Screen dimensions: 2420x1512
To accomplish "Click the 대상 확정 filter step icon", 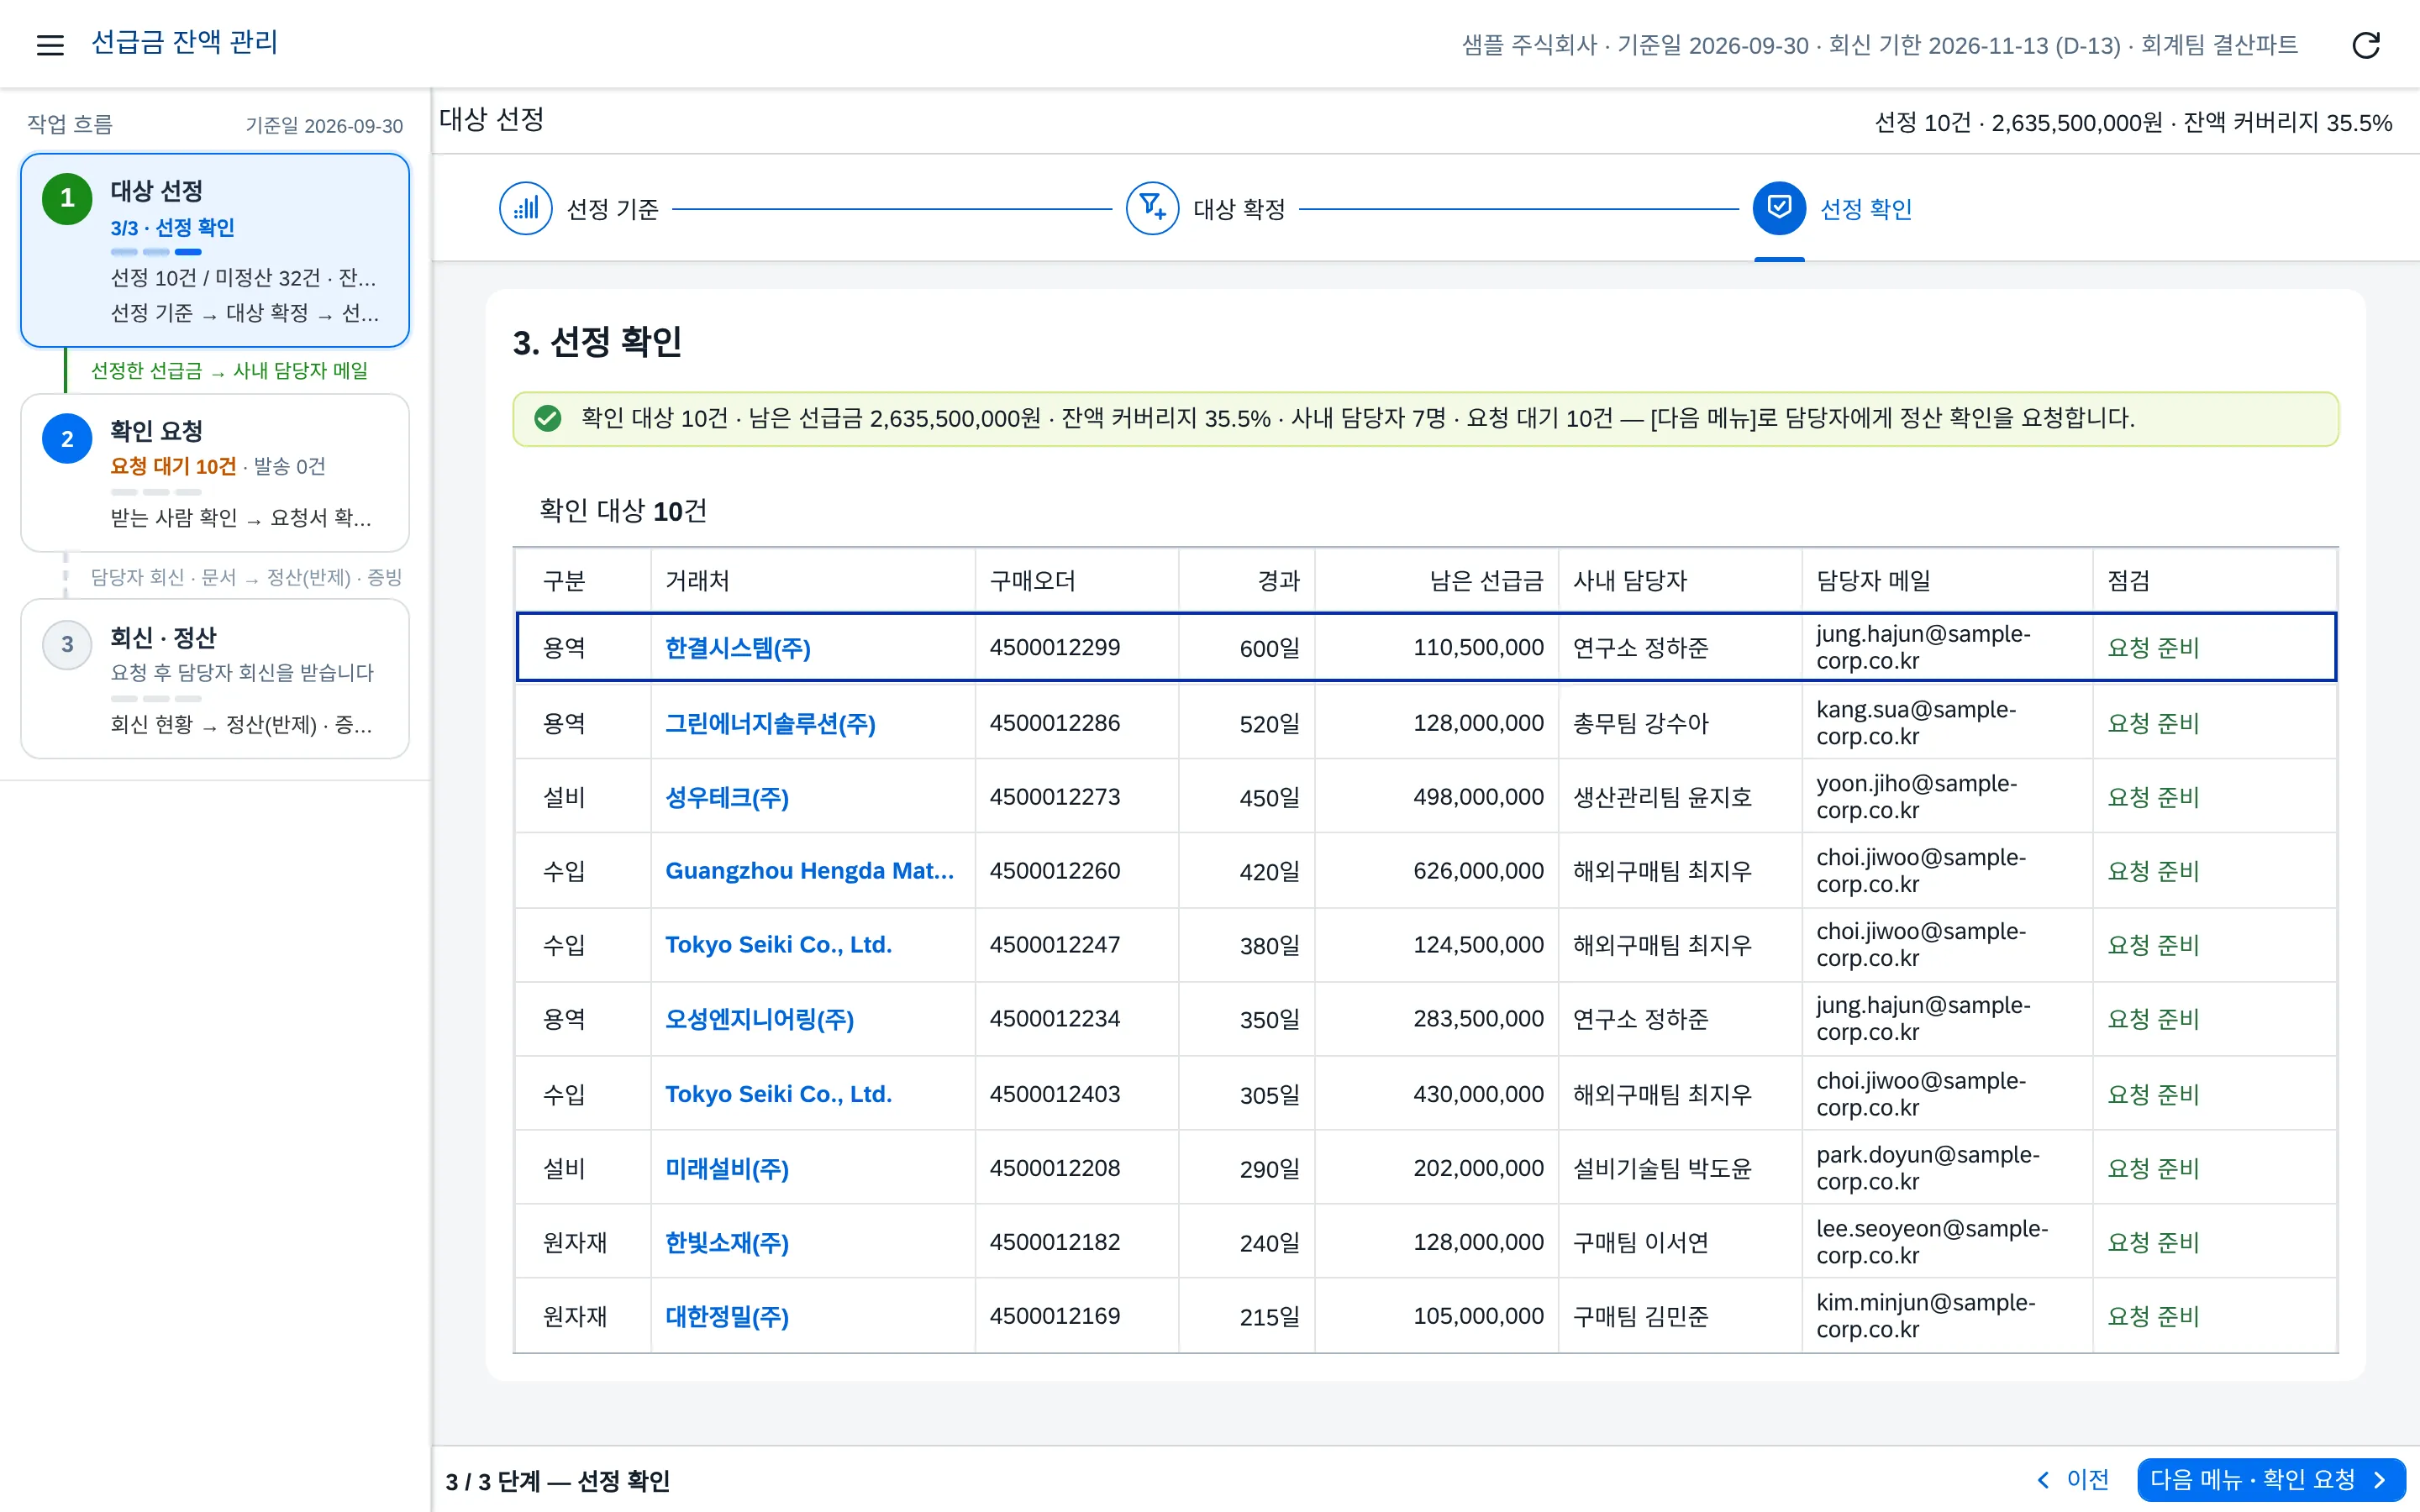I will pyautogui.click(x=1152, y=208).
